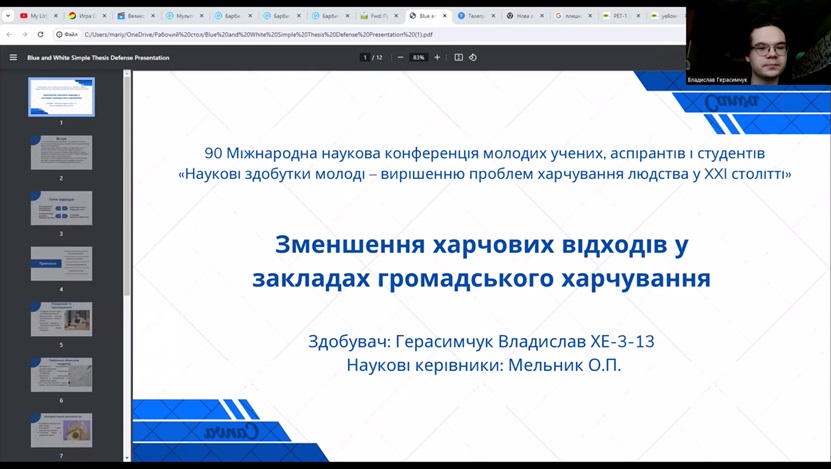The height and width of the screenshot is (469, 831).
Task: Click the webcam video of Владислав Герасимчук
Action: coord(758,42)
